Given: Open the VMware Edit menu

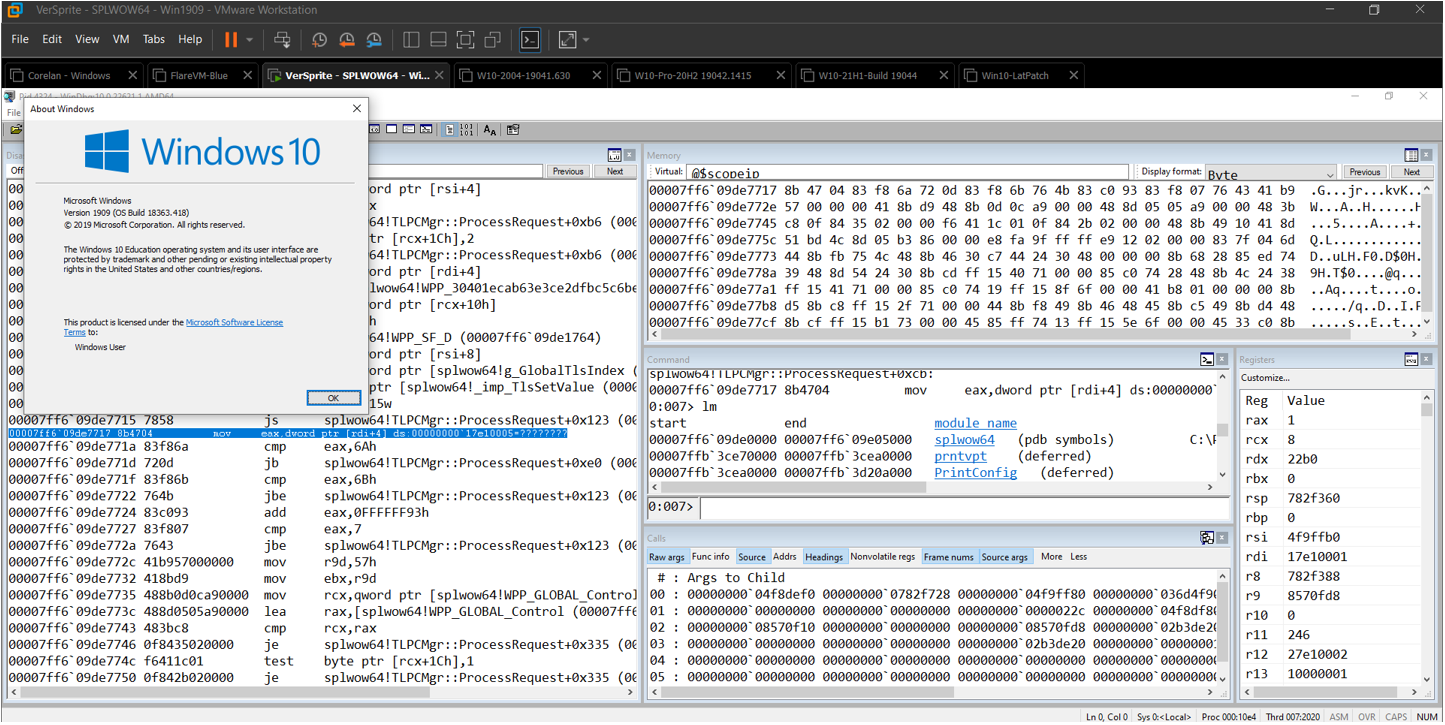Looking at the screenshot, I should (52, 40).
